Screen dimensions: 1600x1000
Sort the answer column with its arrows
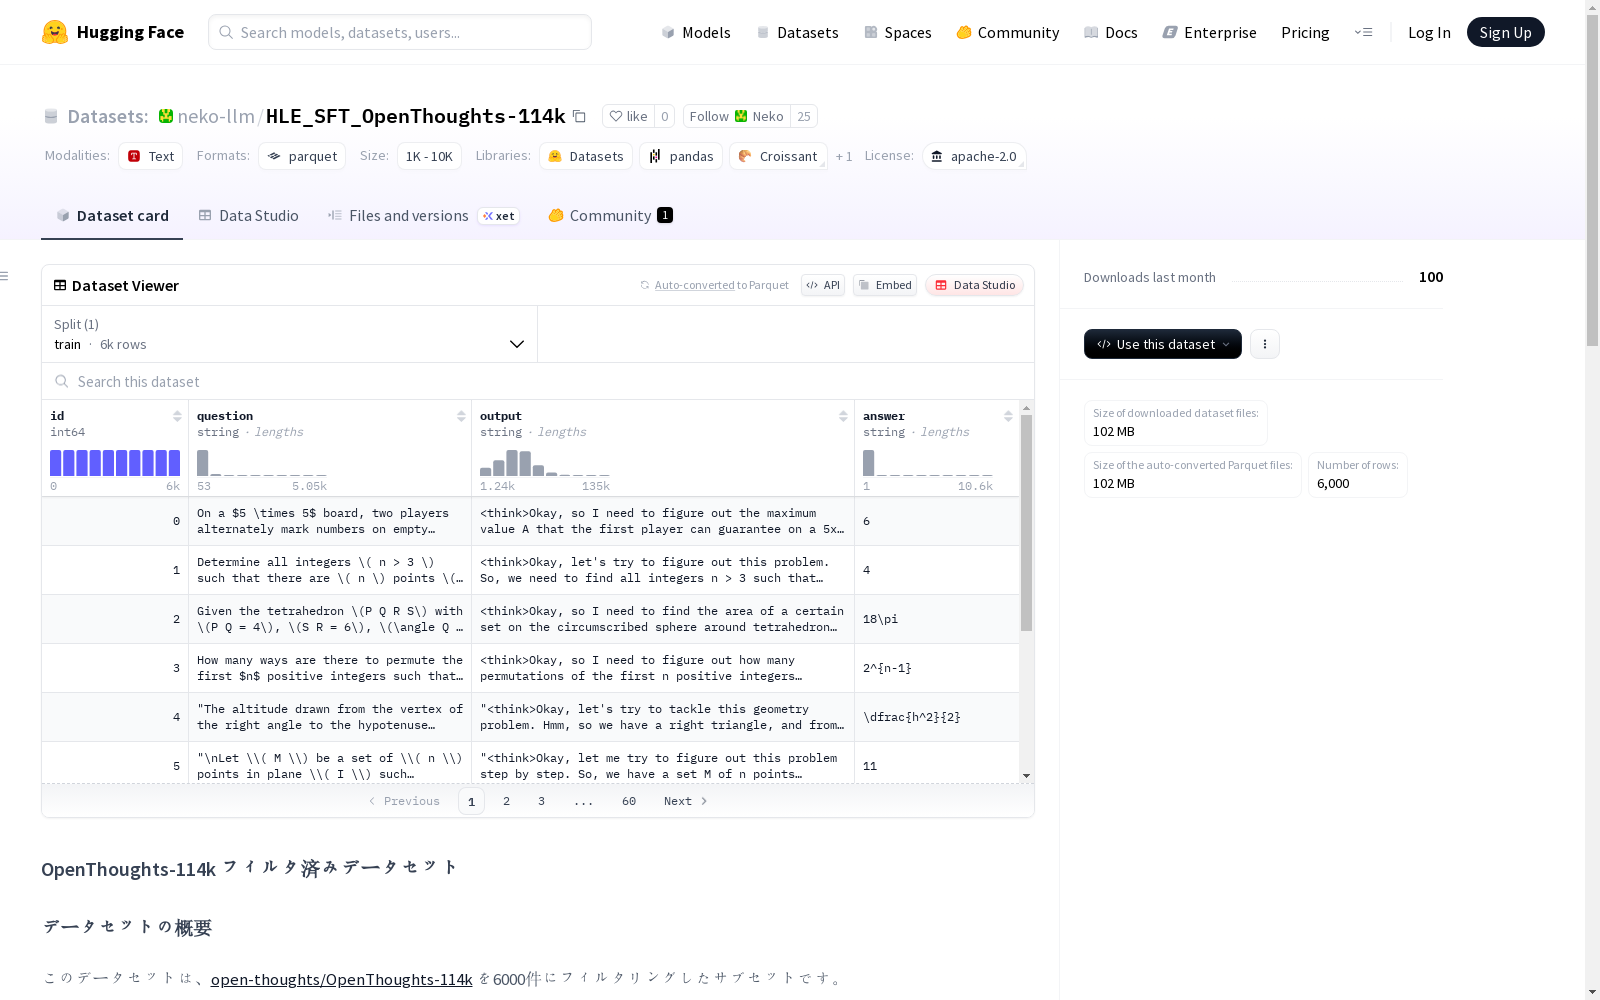(1008, 416)
